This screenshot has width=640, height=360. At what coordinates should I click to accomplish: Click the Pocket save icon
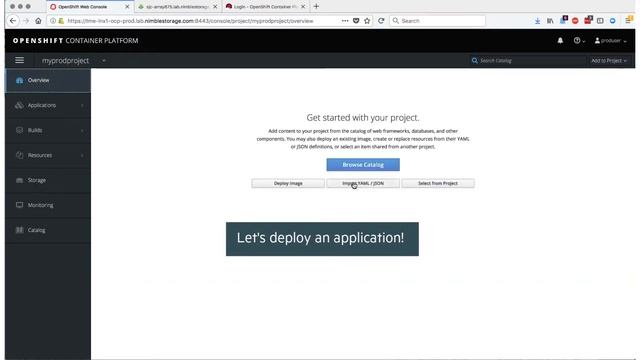(356, 20)
